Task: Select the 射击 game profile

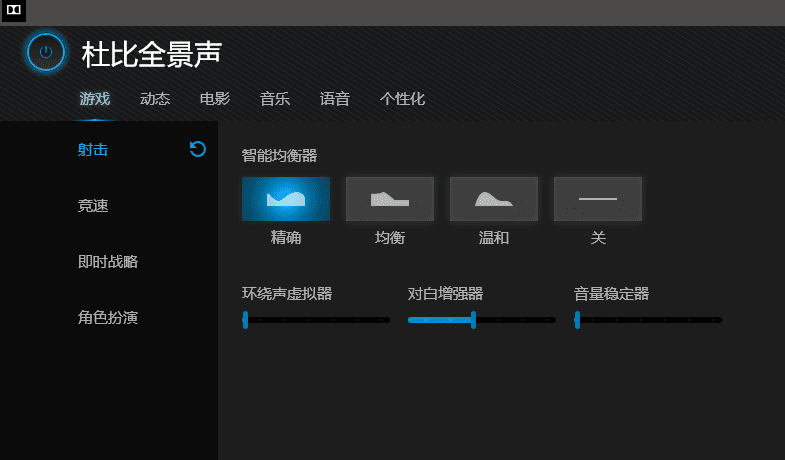Action: coord(93,150)
